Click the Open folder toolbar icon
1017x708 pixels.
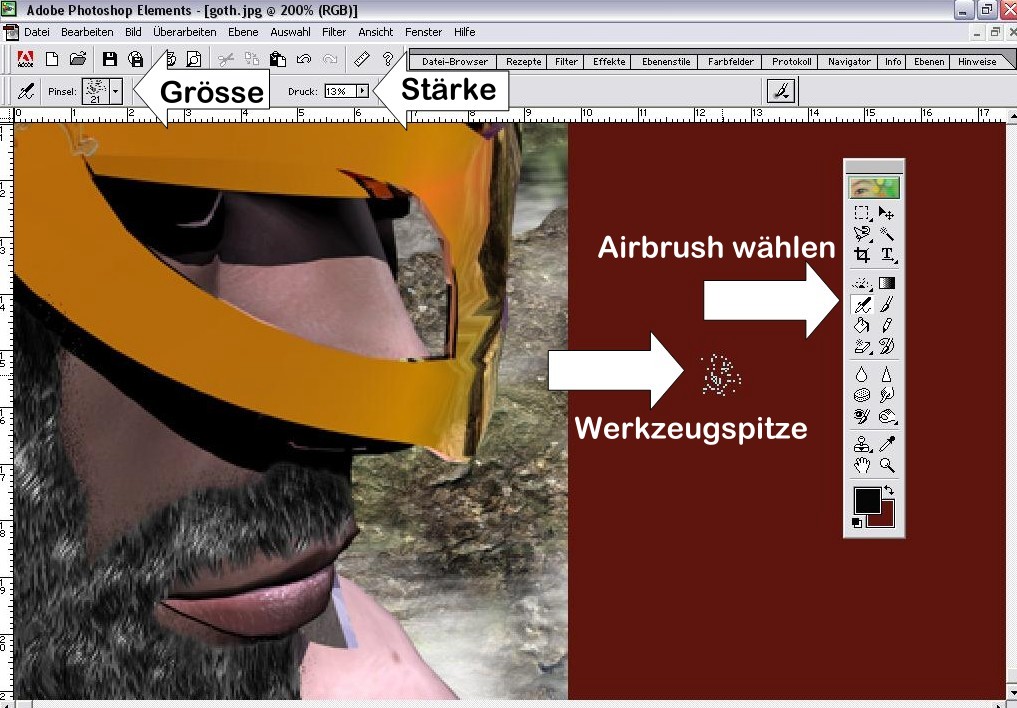tap(78, 59)
